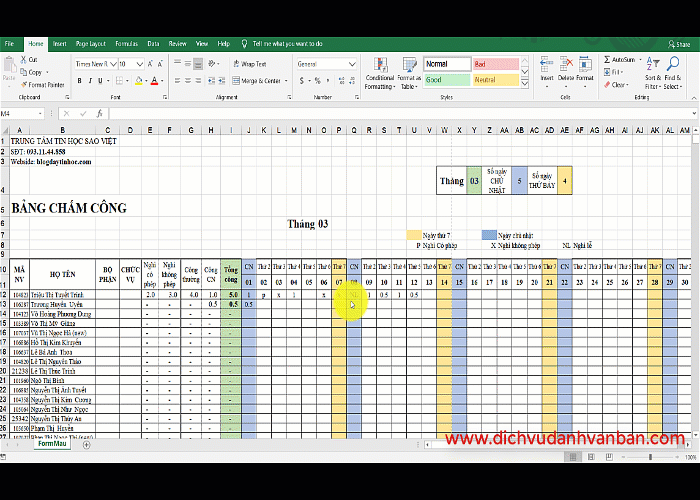Select the FormMau sheet tab
Viewport: 700px width, 500px height.
click(x=52, y=444)
